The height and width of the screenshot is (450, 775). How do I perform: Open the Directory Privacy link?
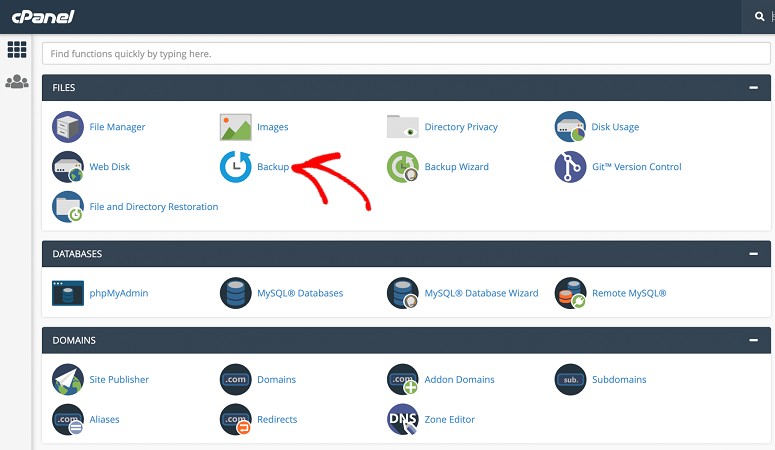pos(461,127)
